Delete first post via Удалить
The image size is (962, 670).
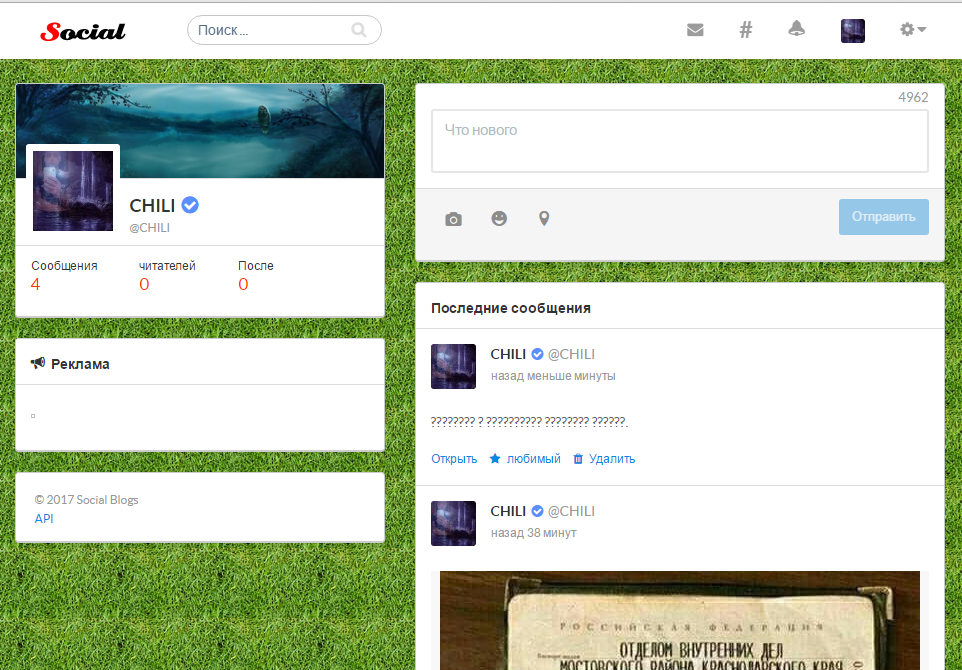point(604,459)
